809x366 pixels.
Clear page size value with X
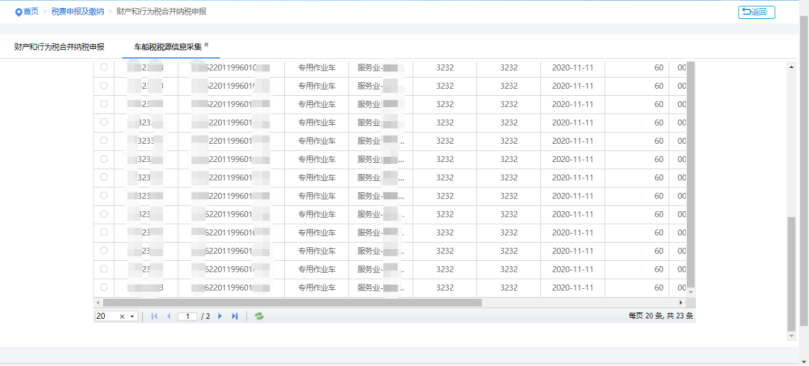[122, 316]
